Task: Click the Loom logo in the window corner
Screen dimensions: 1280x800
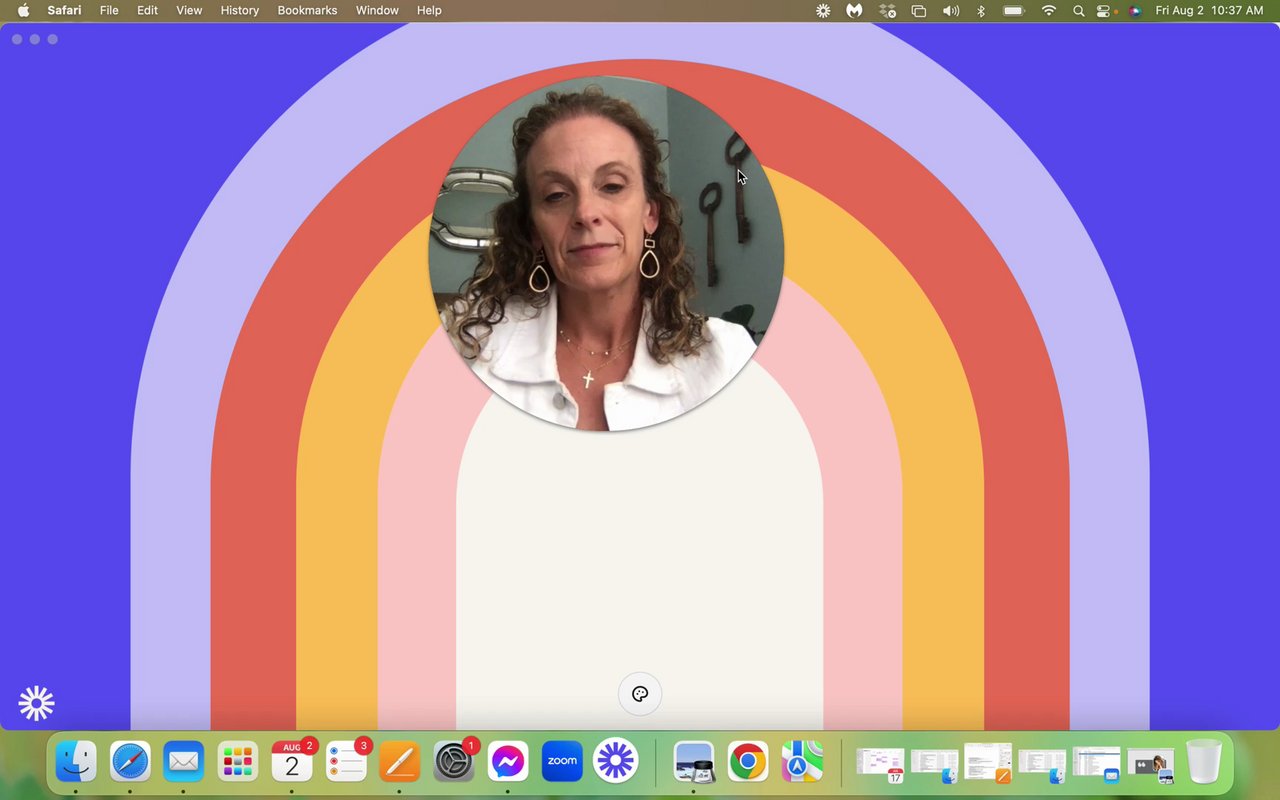Action: 36,704
